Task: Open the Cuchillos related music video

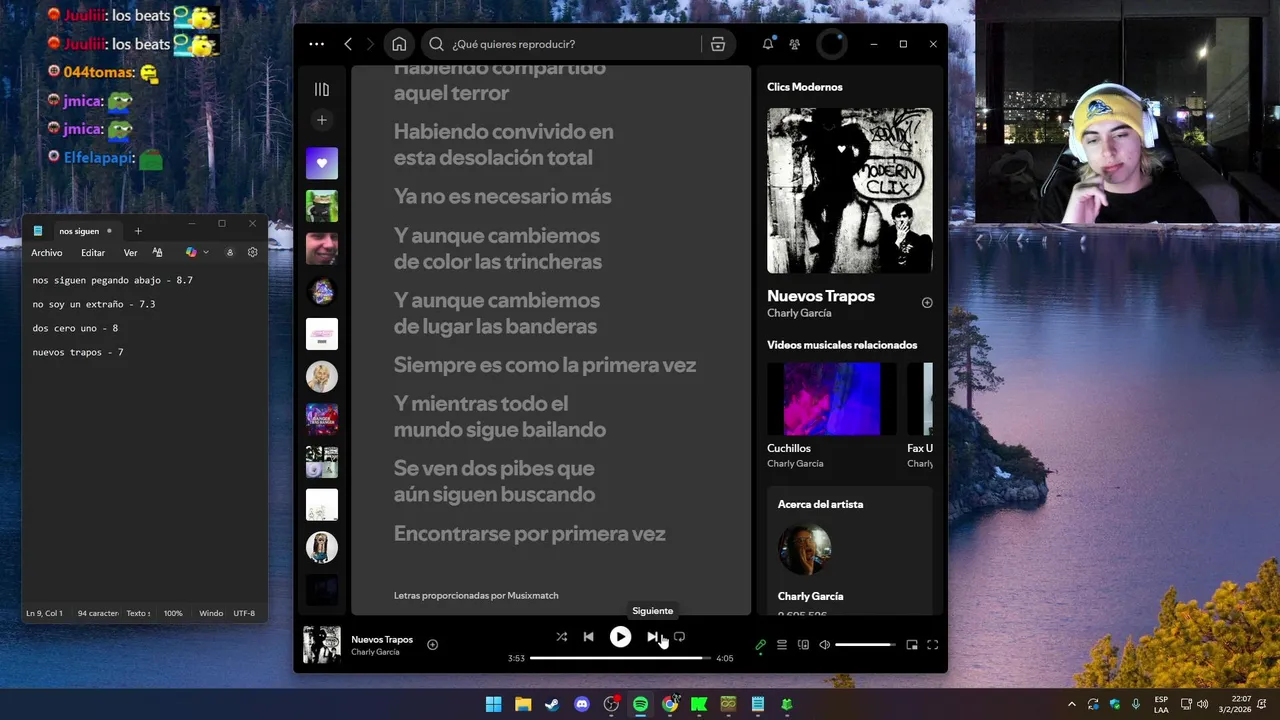Action: [832, 399]
